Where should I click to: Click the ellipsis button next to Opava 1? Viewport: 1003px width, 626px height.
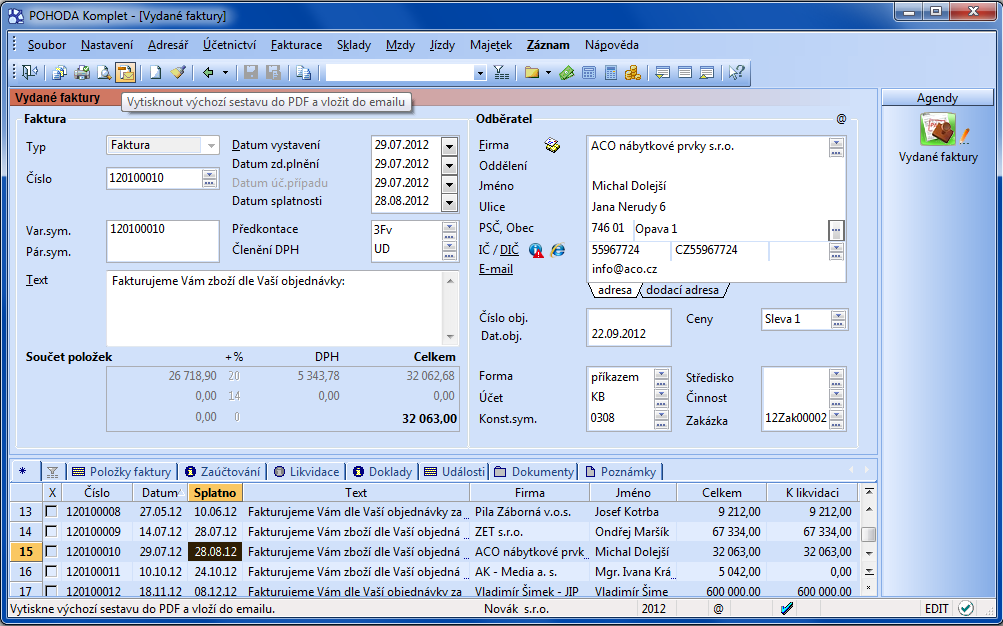click(836, 230)
